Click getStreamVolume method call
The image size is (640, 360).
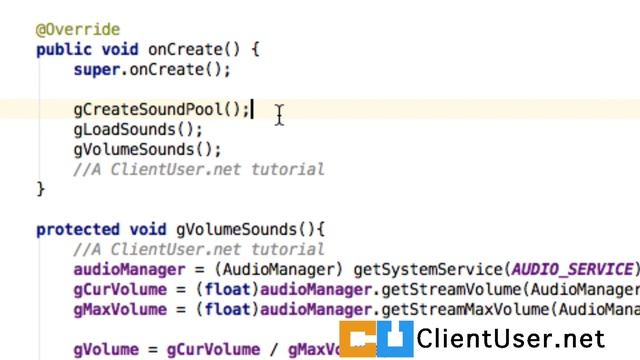click(x=451, y=290)
